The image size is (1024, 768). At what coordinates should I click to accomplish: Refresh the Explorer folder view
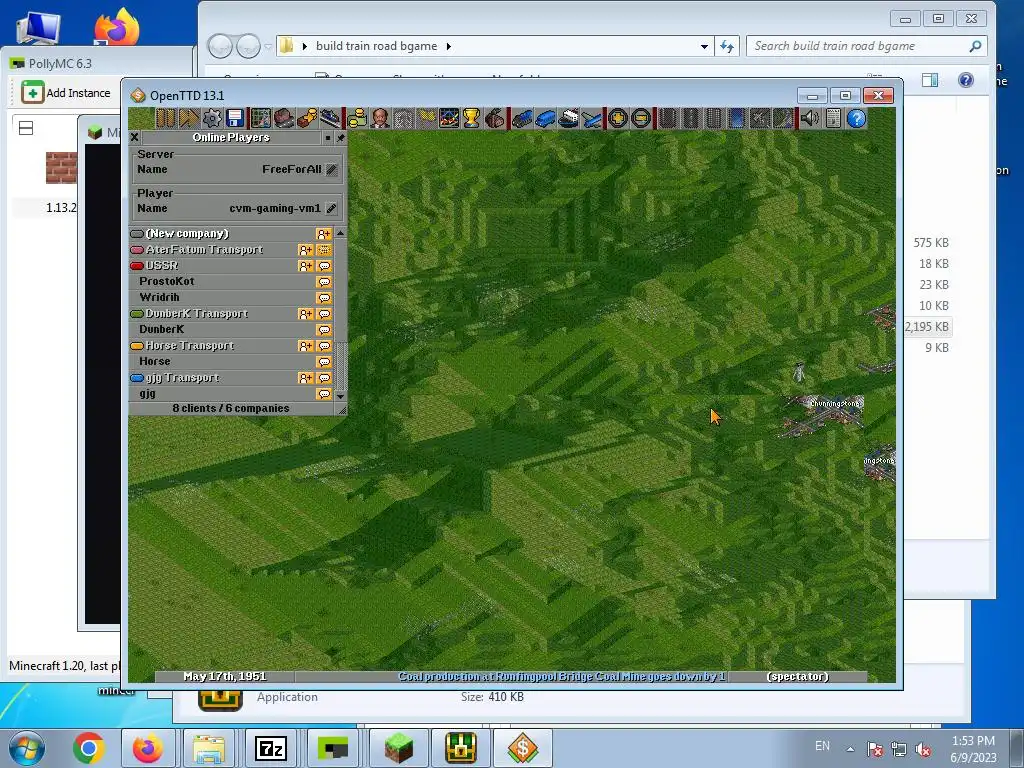point(727,46)
